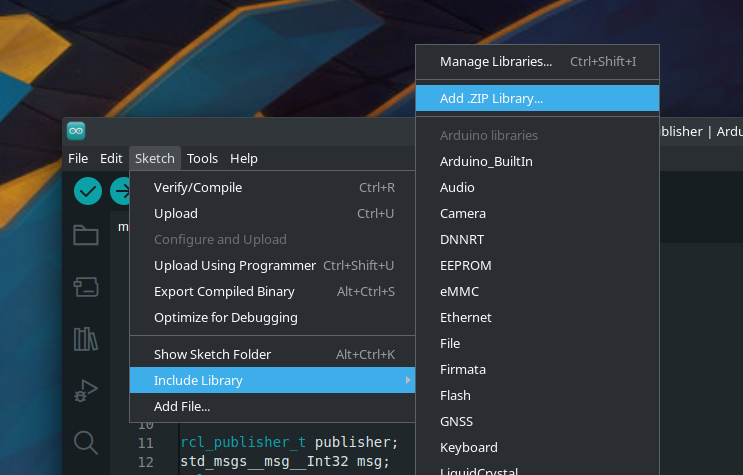Screen dimensions: 743x475
Task: Include the Camera library
Action: [x=537, y=214]
